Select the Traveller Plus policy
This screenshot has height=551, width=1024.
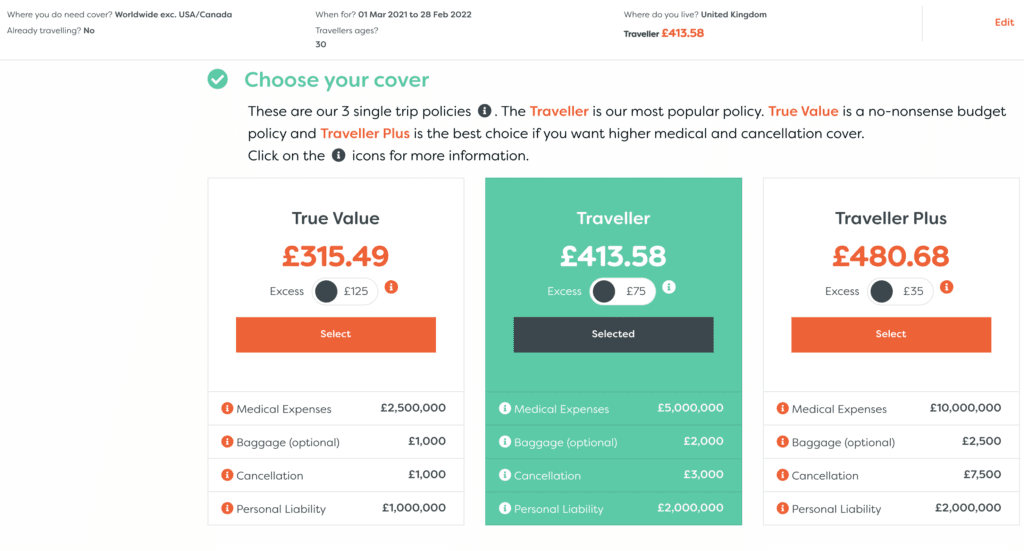[x=891, y=334]
